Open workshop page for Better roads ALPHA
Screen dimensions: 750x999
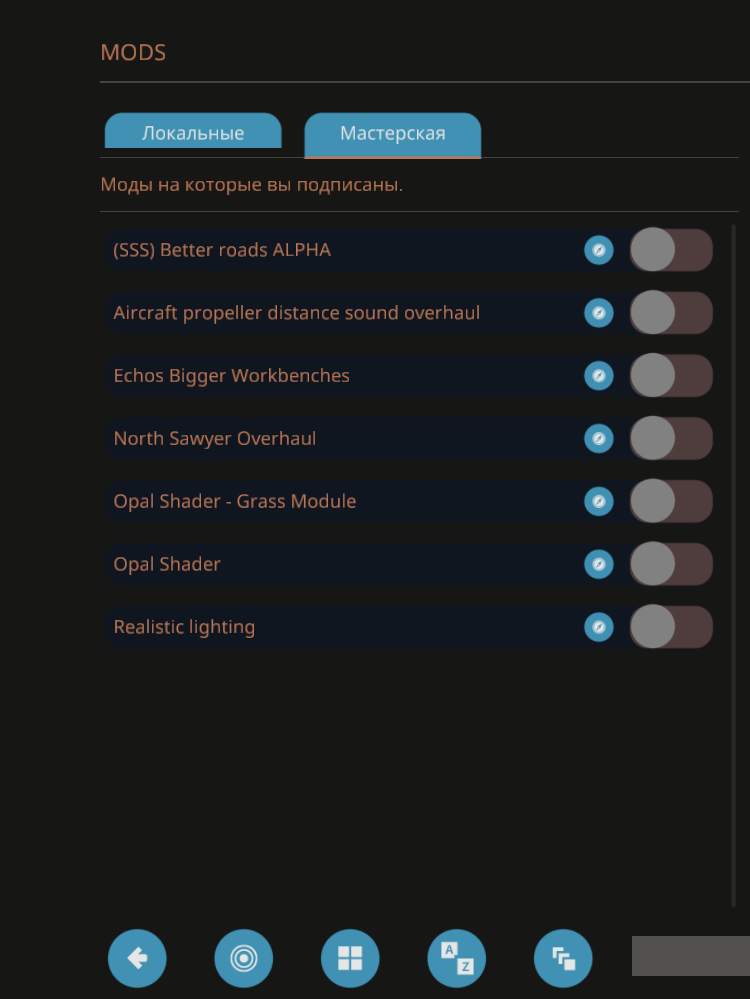598,250
